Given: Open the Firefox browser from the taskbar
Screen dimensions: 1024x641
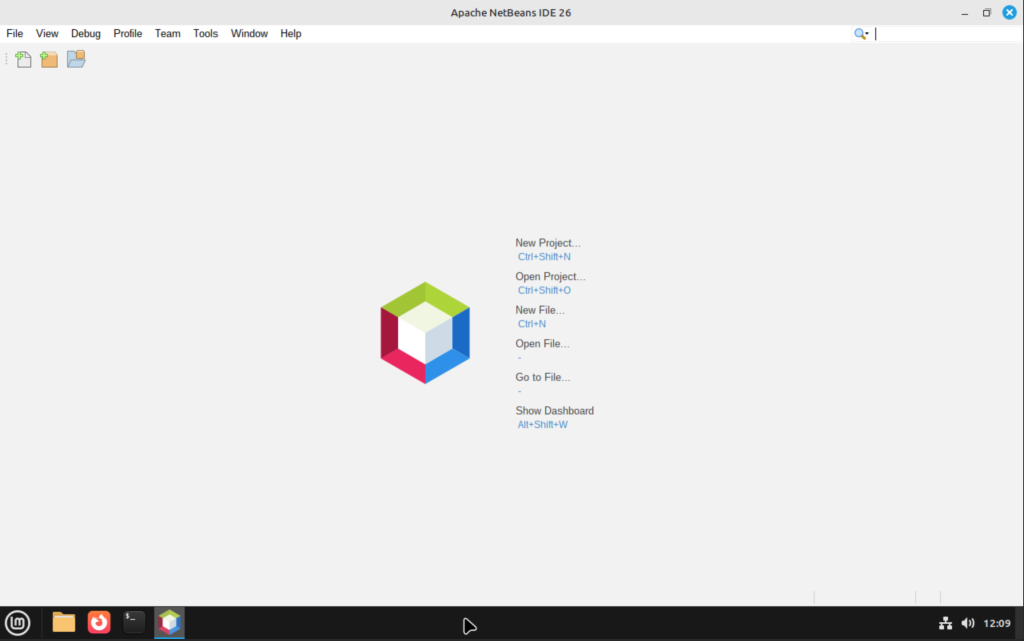Looking at the screenshot, I should (98, 622).
